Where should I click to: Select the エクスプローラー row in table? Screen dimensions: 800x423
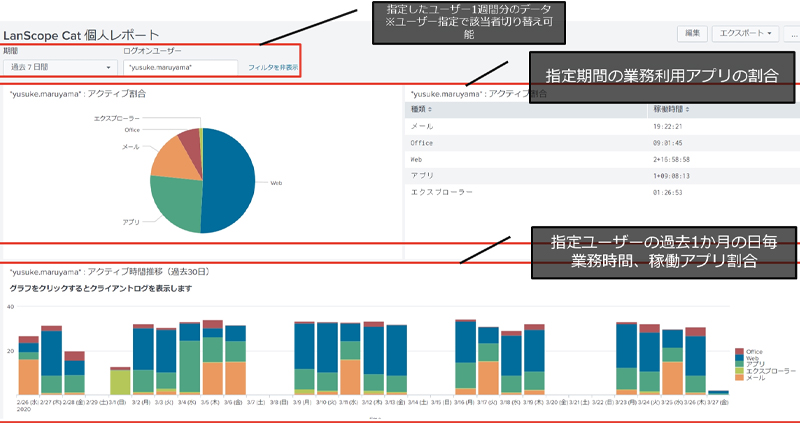pos(602,192)
